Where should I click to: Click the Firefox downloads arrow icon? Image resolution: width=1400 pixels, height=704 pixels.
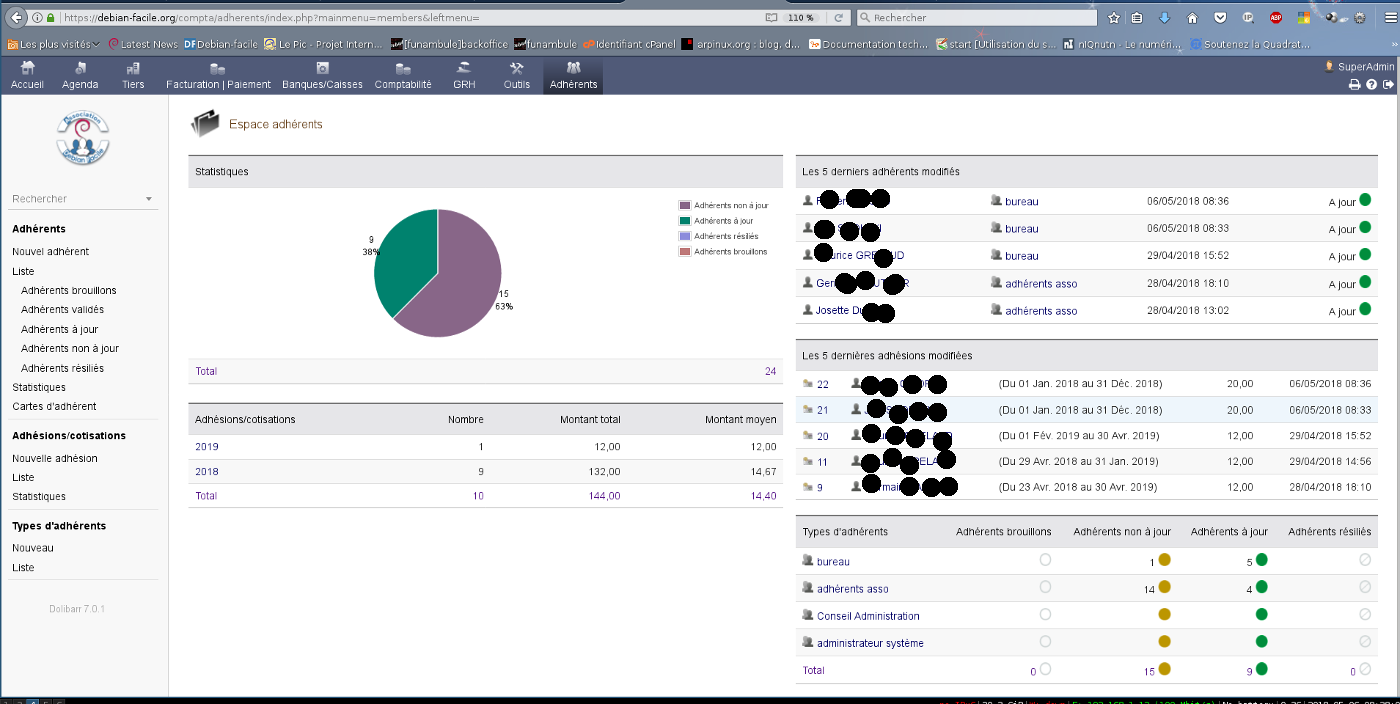tap(1164, 18)
